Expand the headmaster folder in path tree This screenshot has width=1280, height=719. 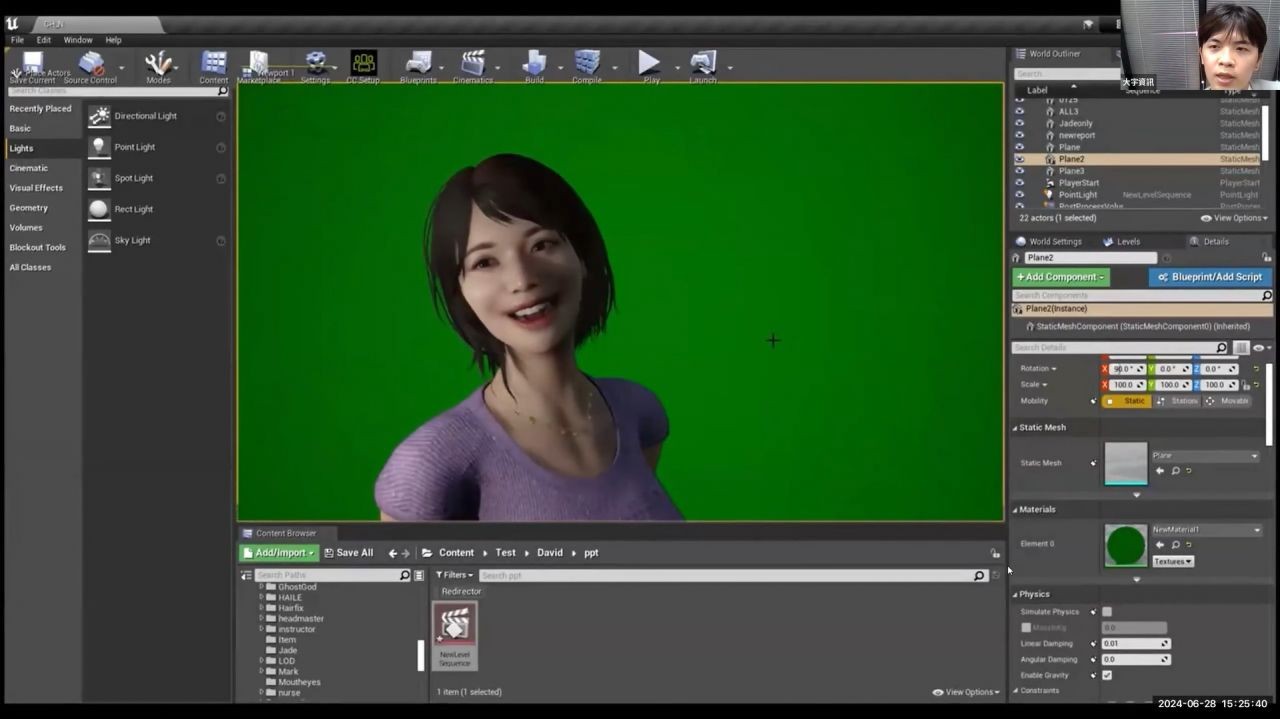[262, 618]
